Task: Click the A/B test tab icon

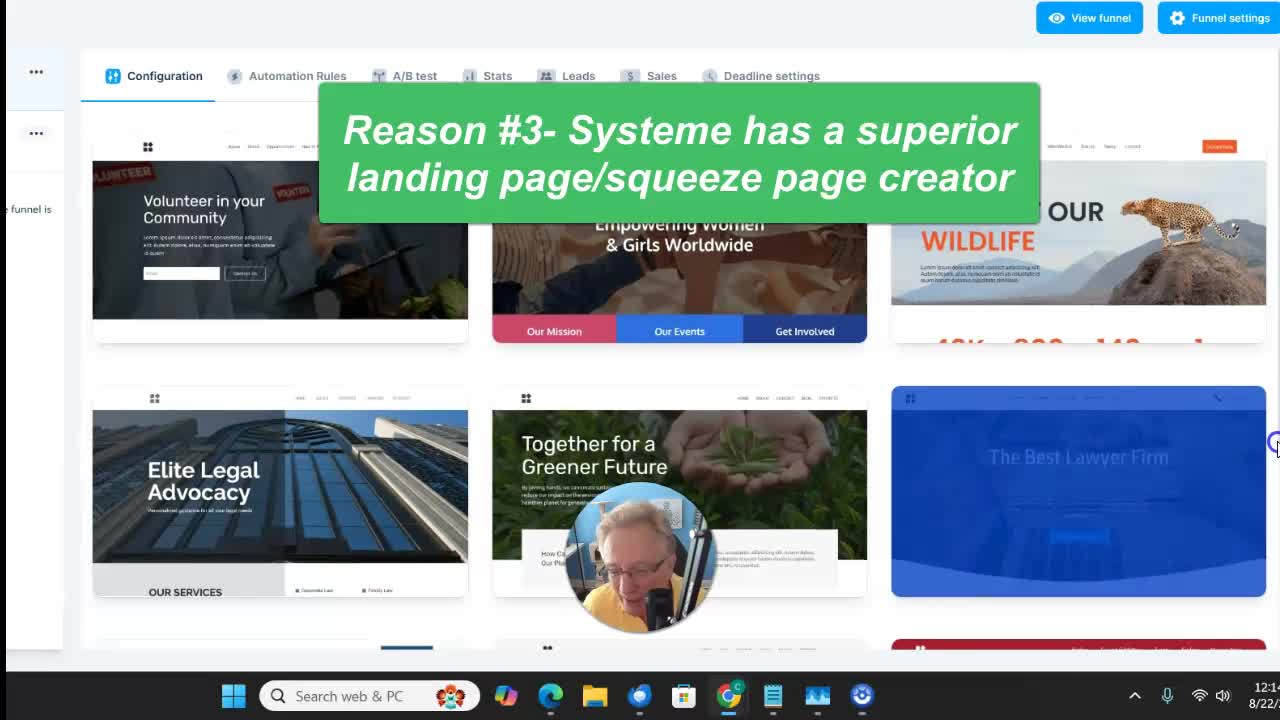Action: click(x=379, y=76)
